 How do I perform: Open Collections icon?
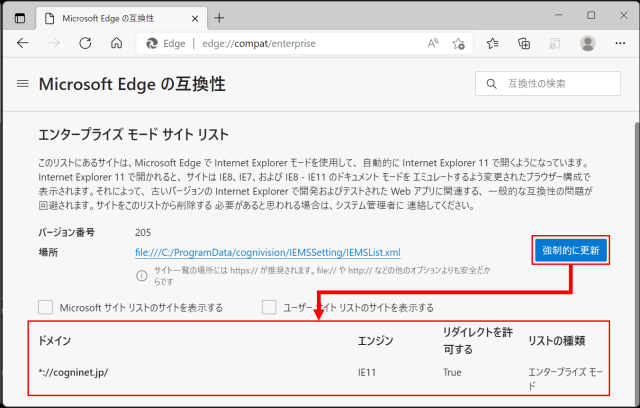(524, 43)
